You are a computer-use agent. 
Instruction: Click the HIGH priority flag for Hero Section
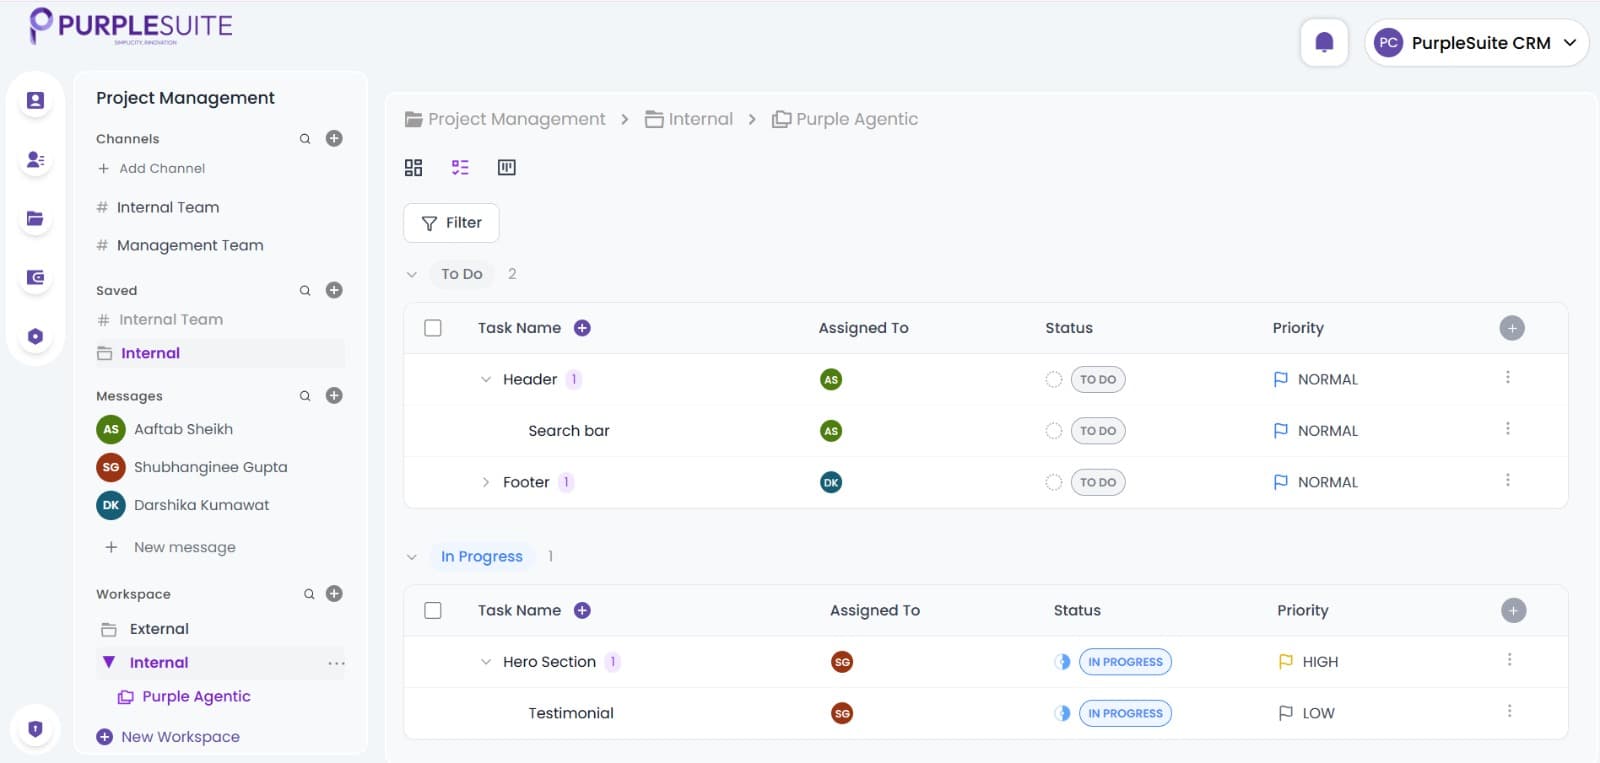click(x=1286, y=662)
